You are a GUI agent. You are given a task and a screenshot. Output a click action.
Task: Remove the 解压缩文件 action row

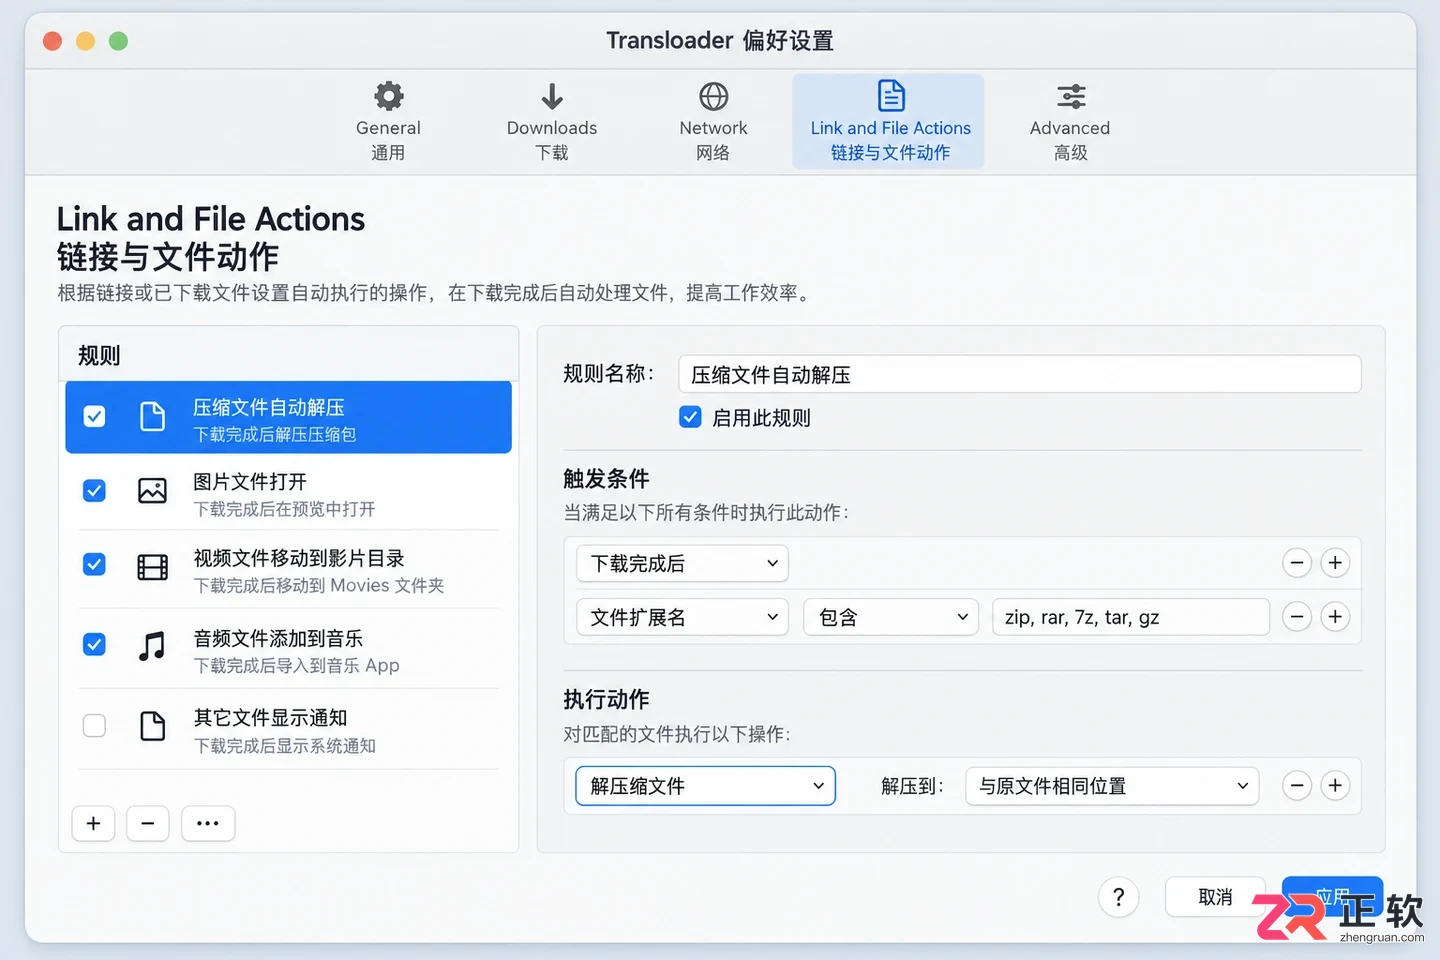coord(1297,786)
